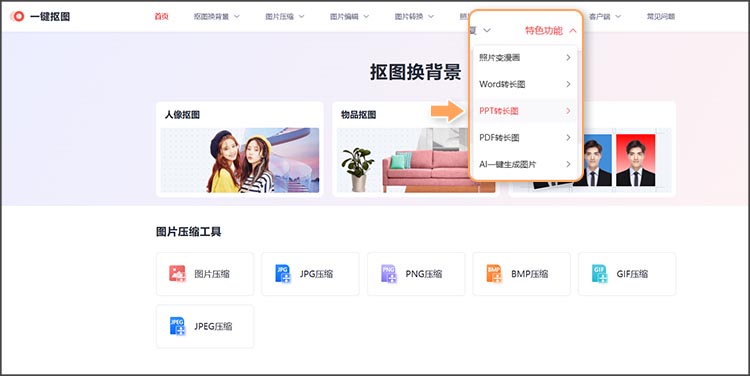
Task: Choose PPT转长图 in the dropdown menu
Action: (x=525, y=111)
